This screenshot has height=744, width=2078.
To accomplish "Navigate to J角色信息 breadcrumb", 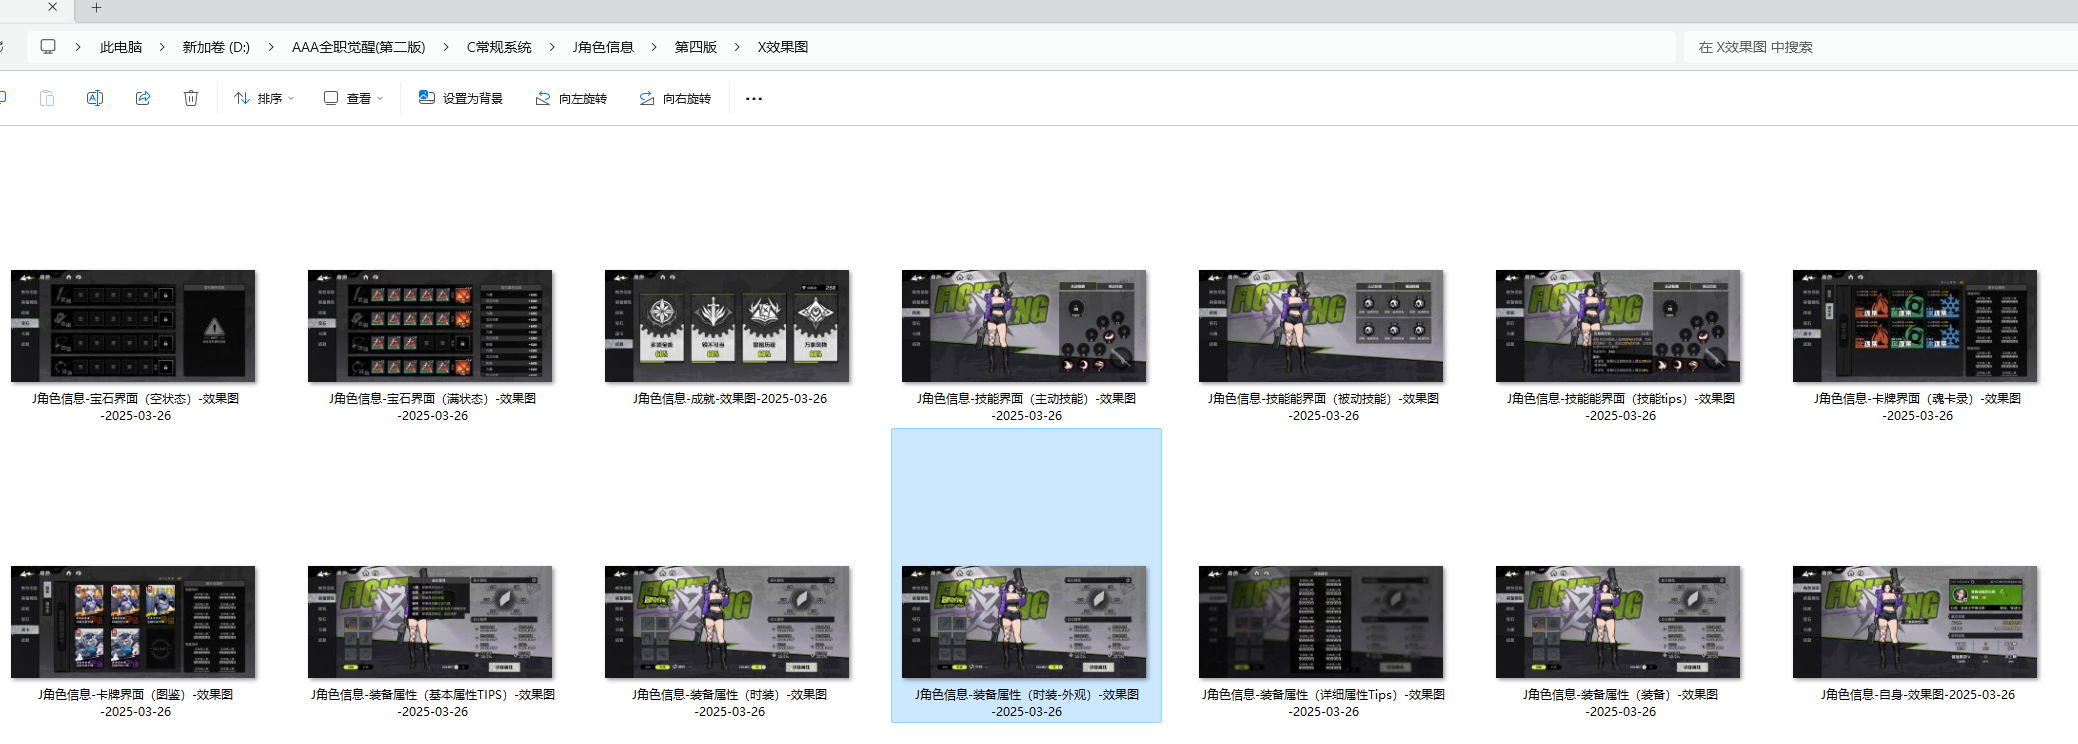I will click(603, 47).
